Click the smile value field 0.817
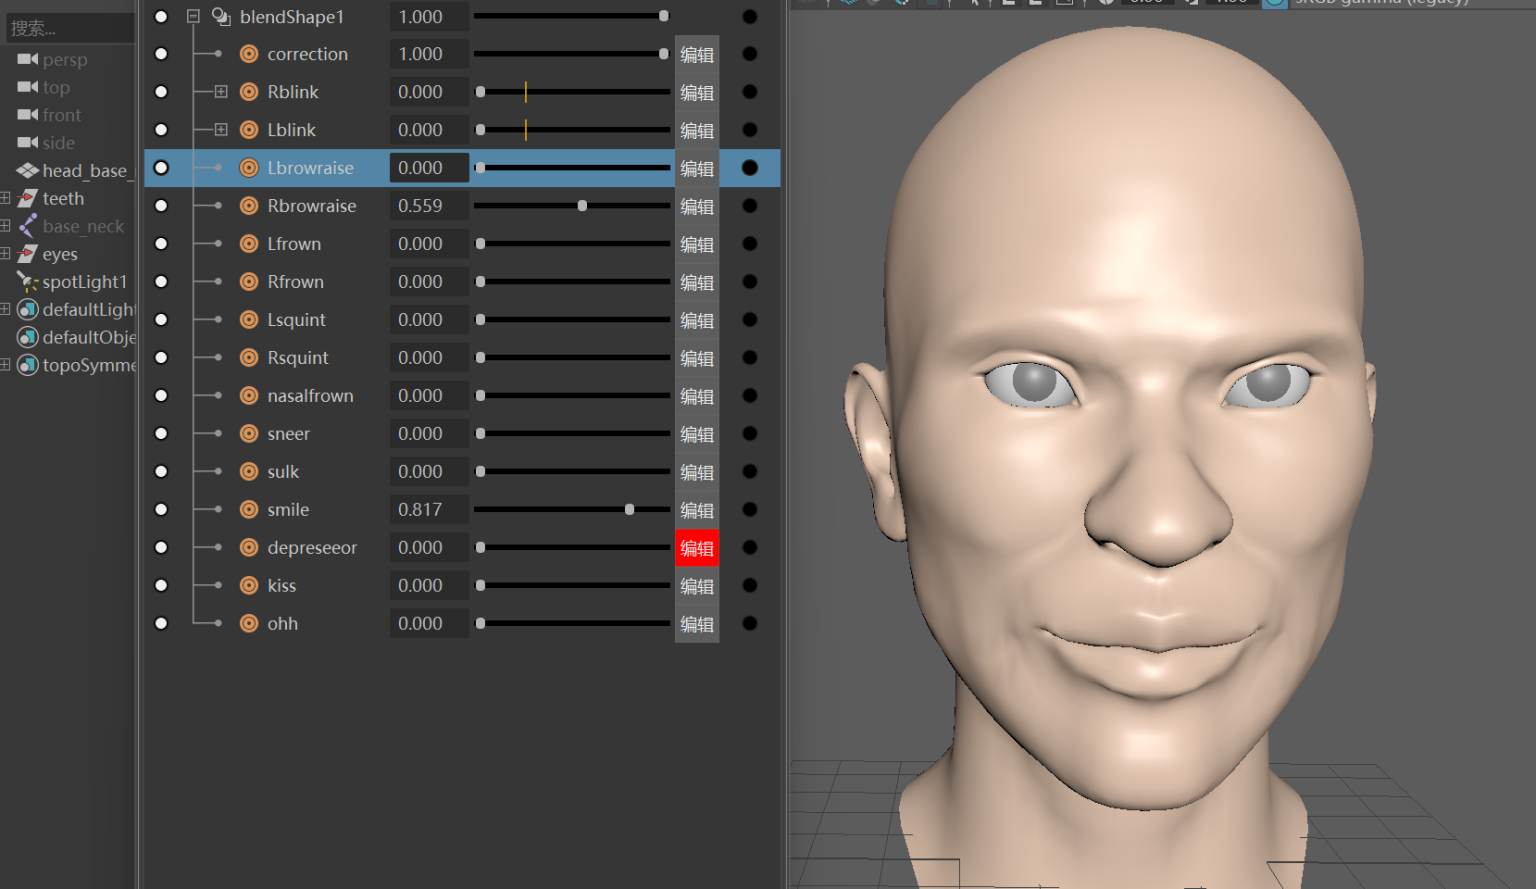The height and width of the screenshot is (889, 1536). 429,510
